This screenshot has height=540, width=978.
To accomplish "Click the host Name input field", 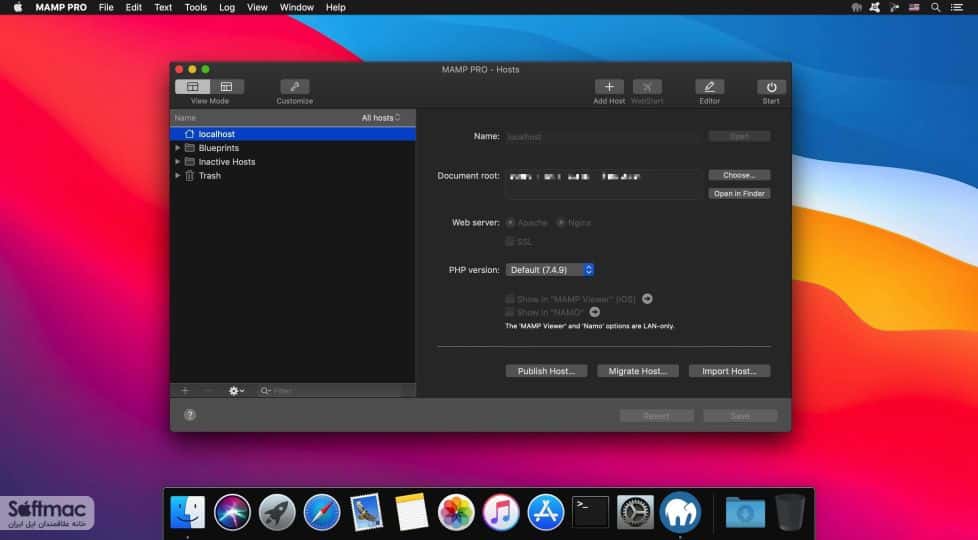I will coord(603,136).
